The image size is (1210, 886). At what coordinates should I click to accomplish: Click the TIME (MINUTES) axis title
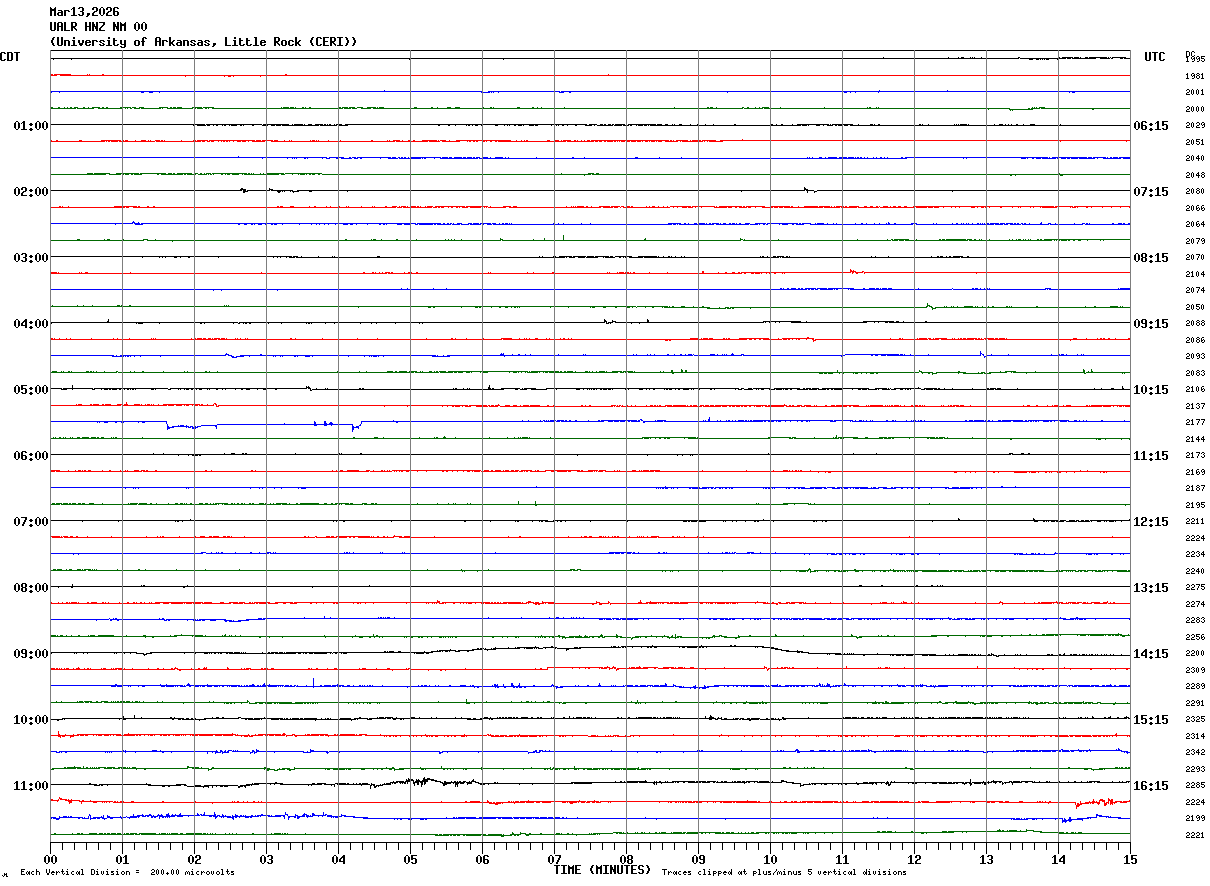click(602, 870)
